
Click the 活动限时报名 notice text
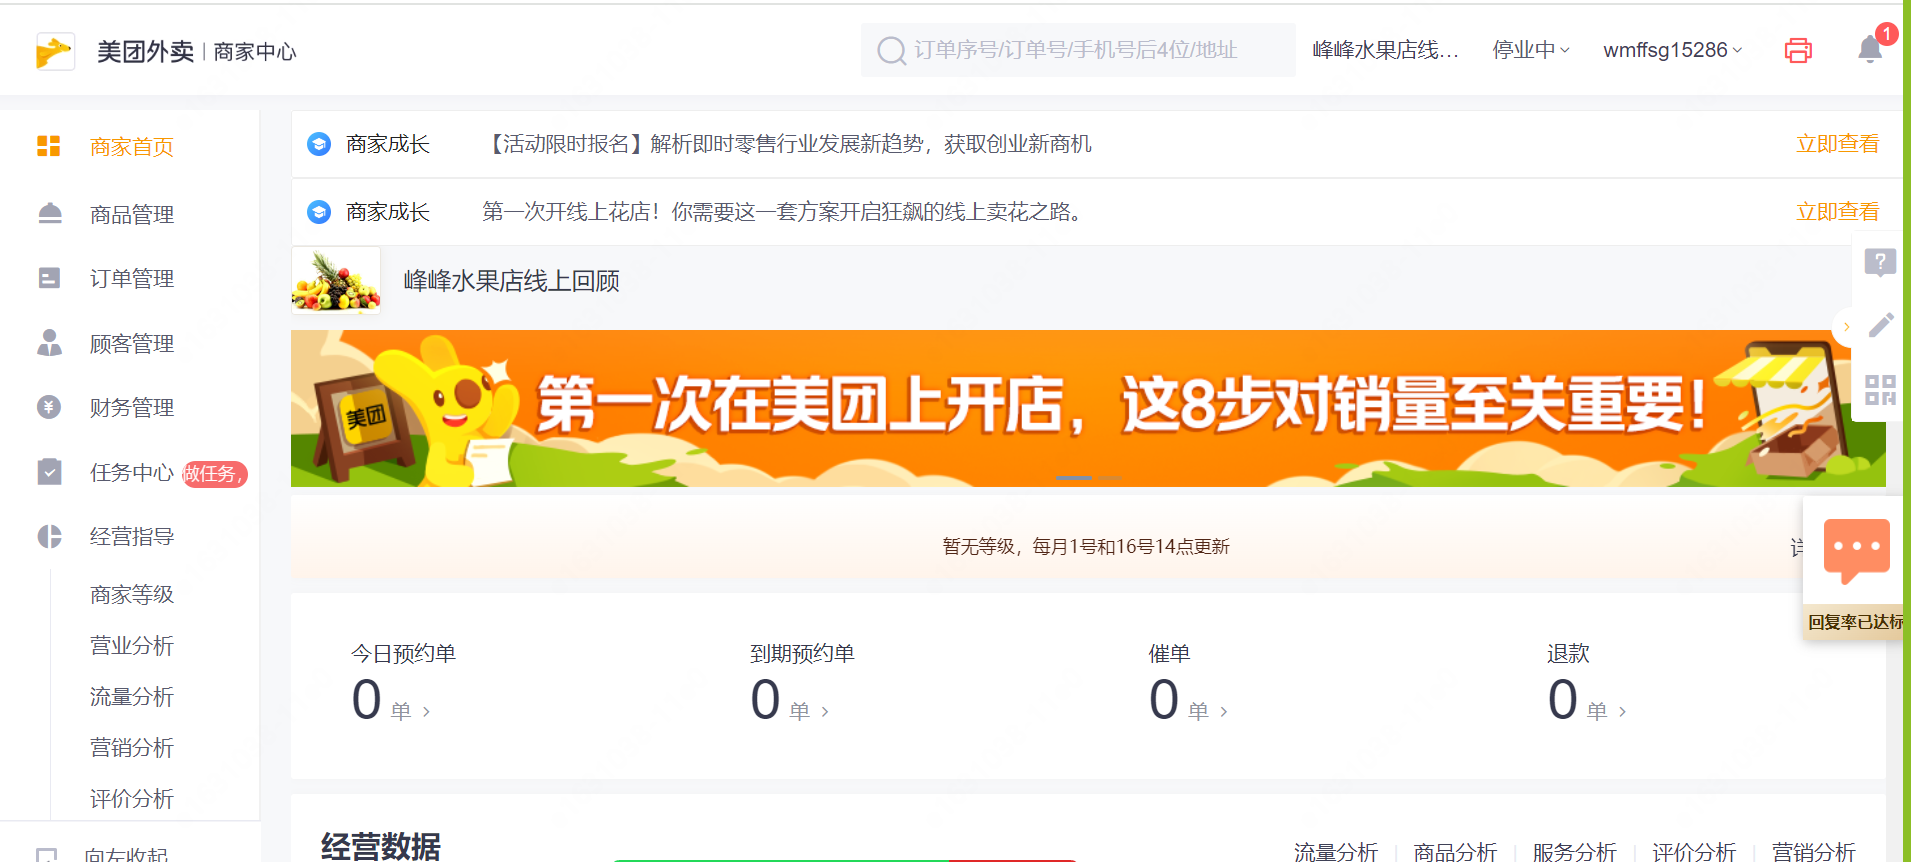pos(786,144)
